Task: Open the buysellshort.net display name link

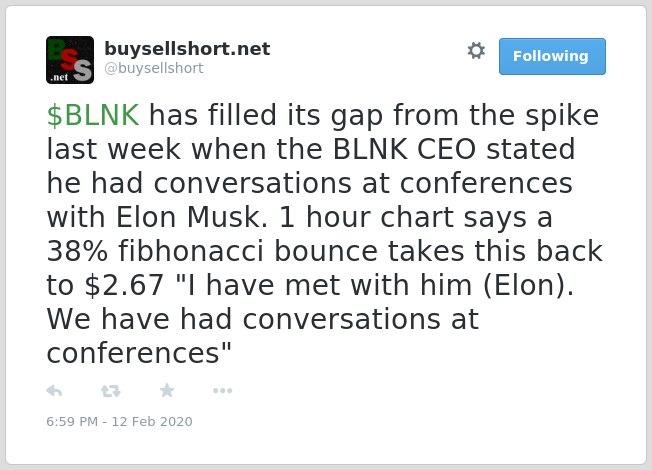Action: tap(187, 49)
